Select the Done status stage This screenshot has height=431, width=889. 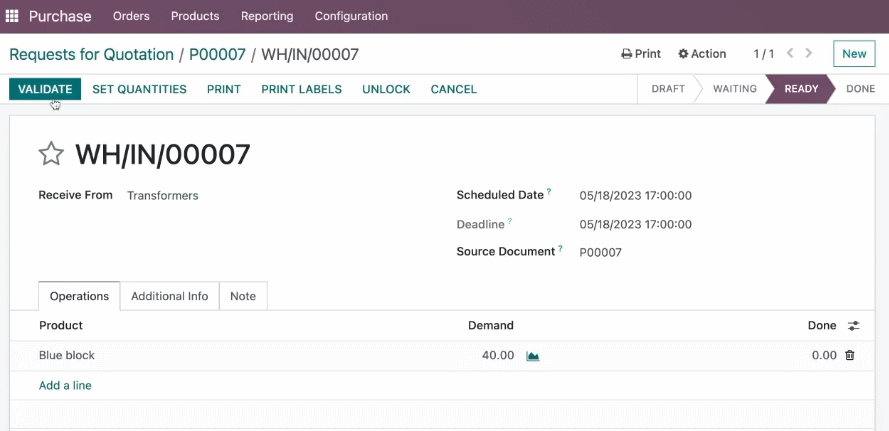(860, 89)
